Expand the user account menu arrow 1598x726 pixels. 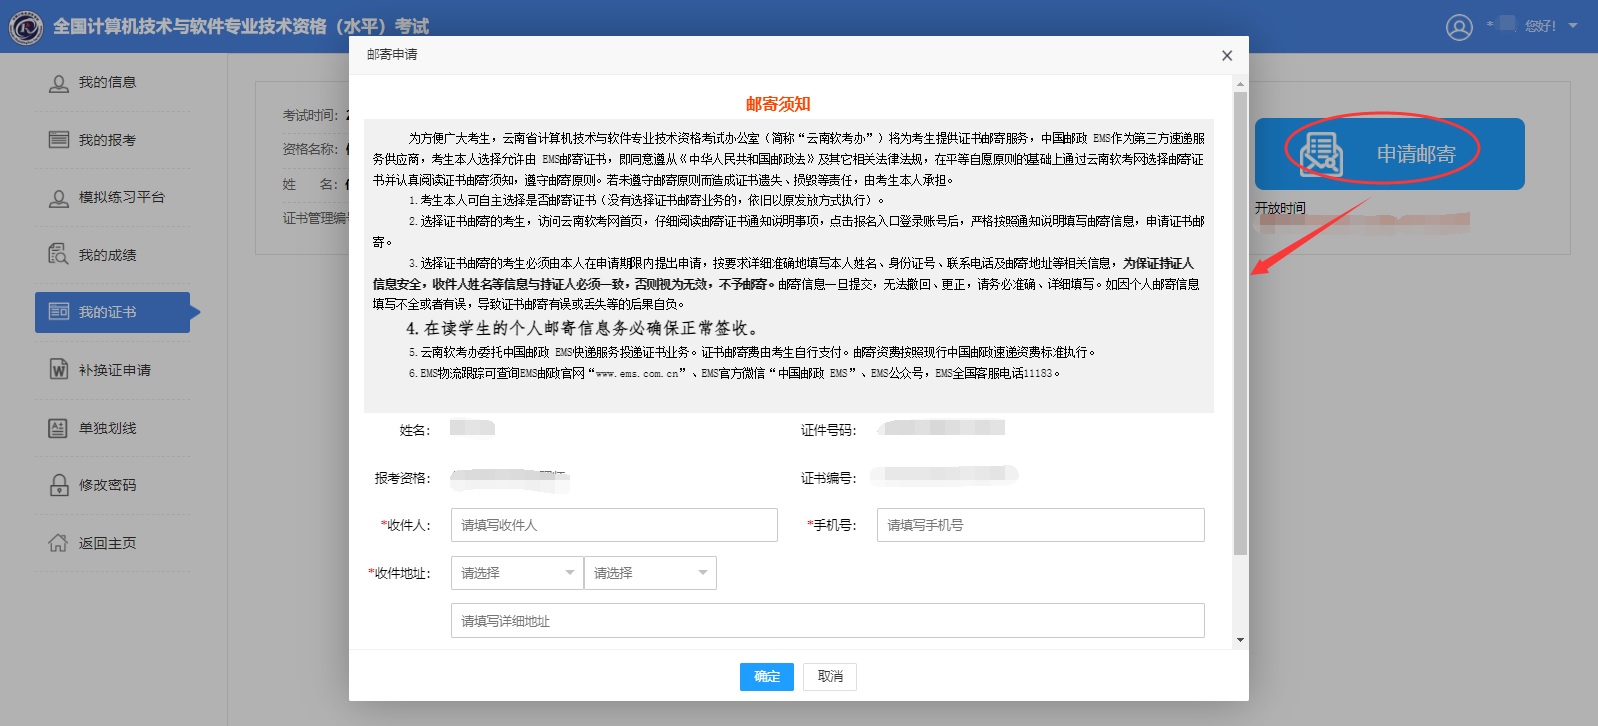pos(1573,26)
